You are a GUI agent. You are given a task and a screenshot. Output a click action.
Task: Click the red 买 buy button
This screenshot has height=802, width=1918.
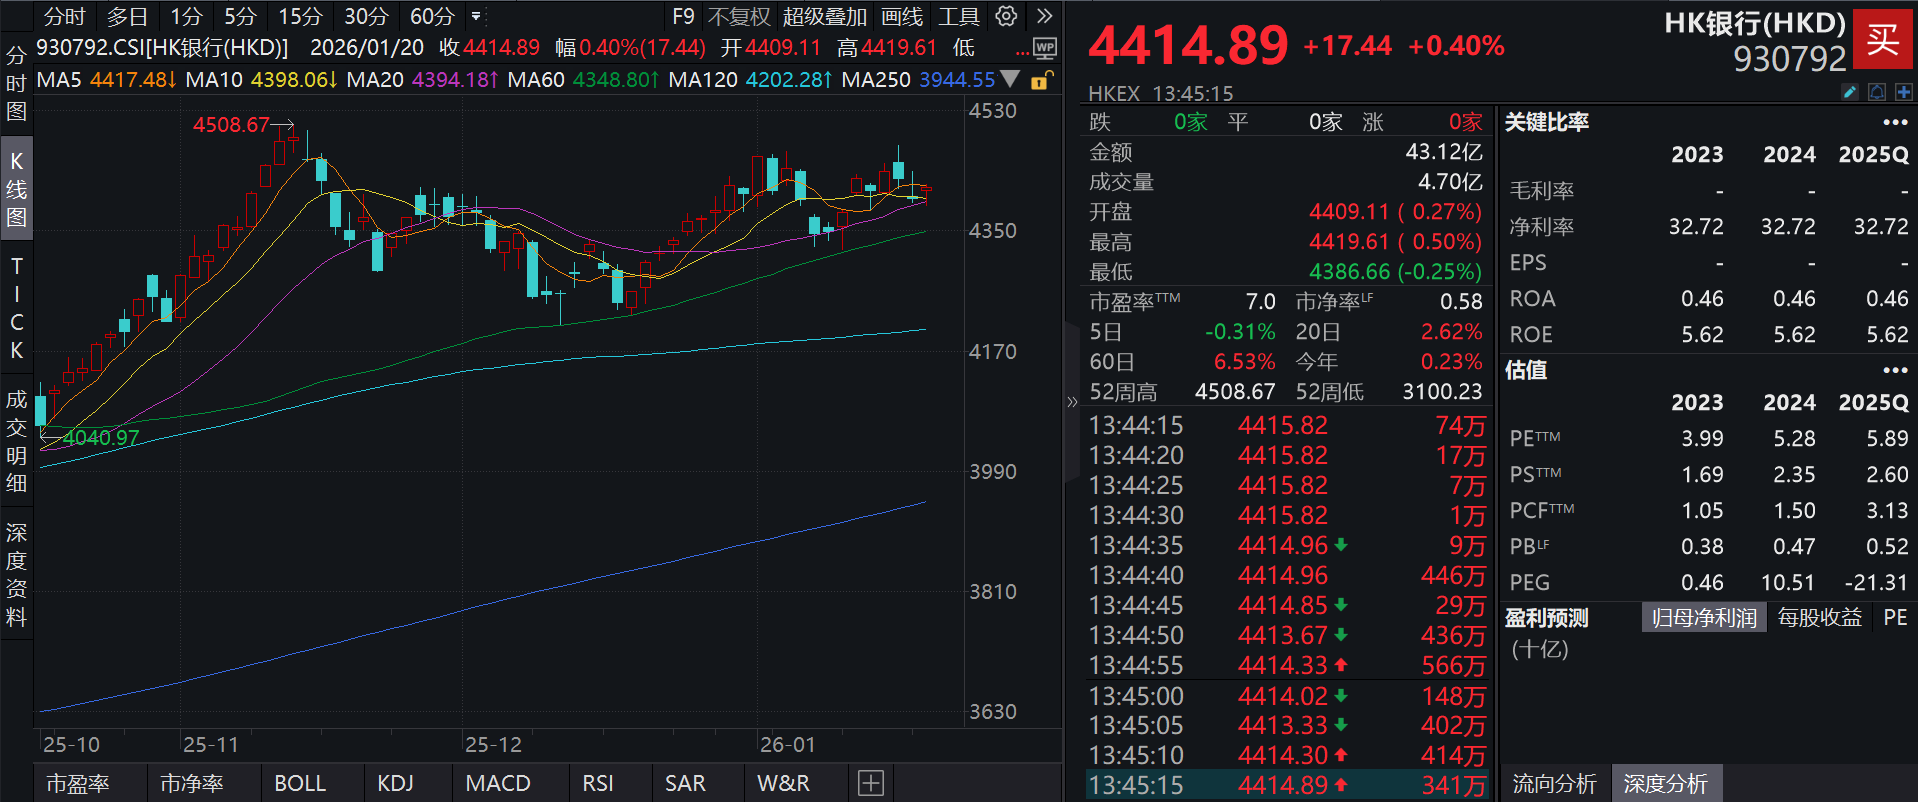[x=1883, y=40]
